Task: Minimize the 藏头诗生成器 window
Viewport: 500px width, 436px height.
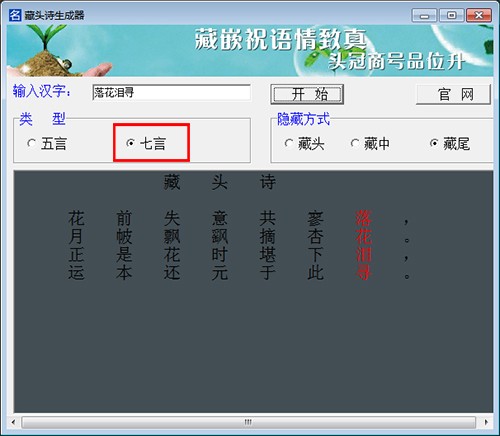Action: tap(424, 15)
